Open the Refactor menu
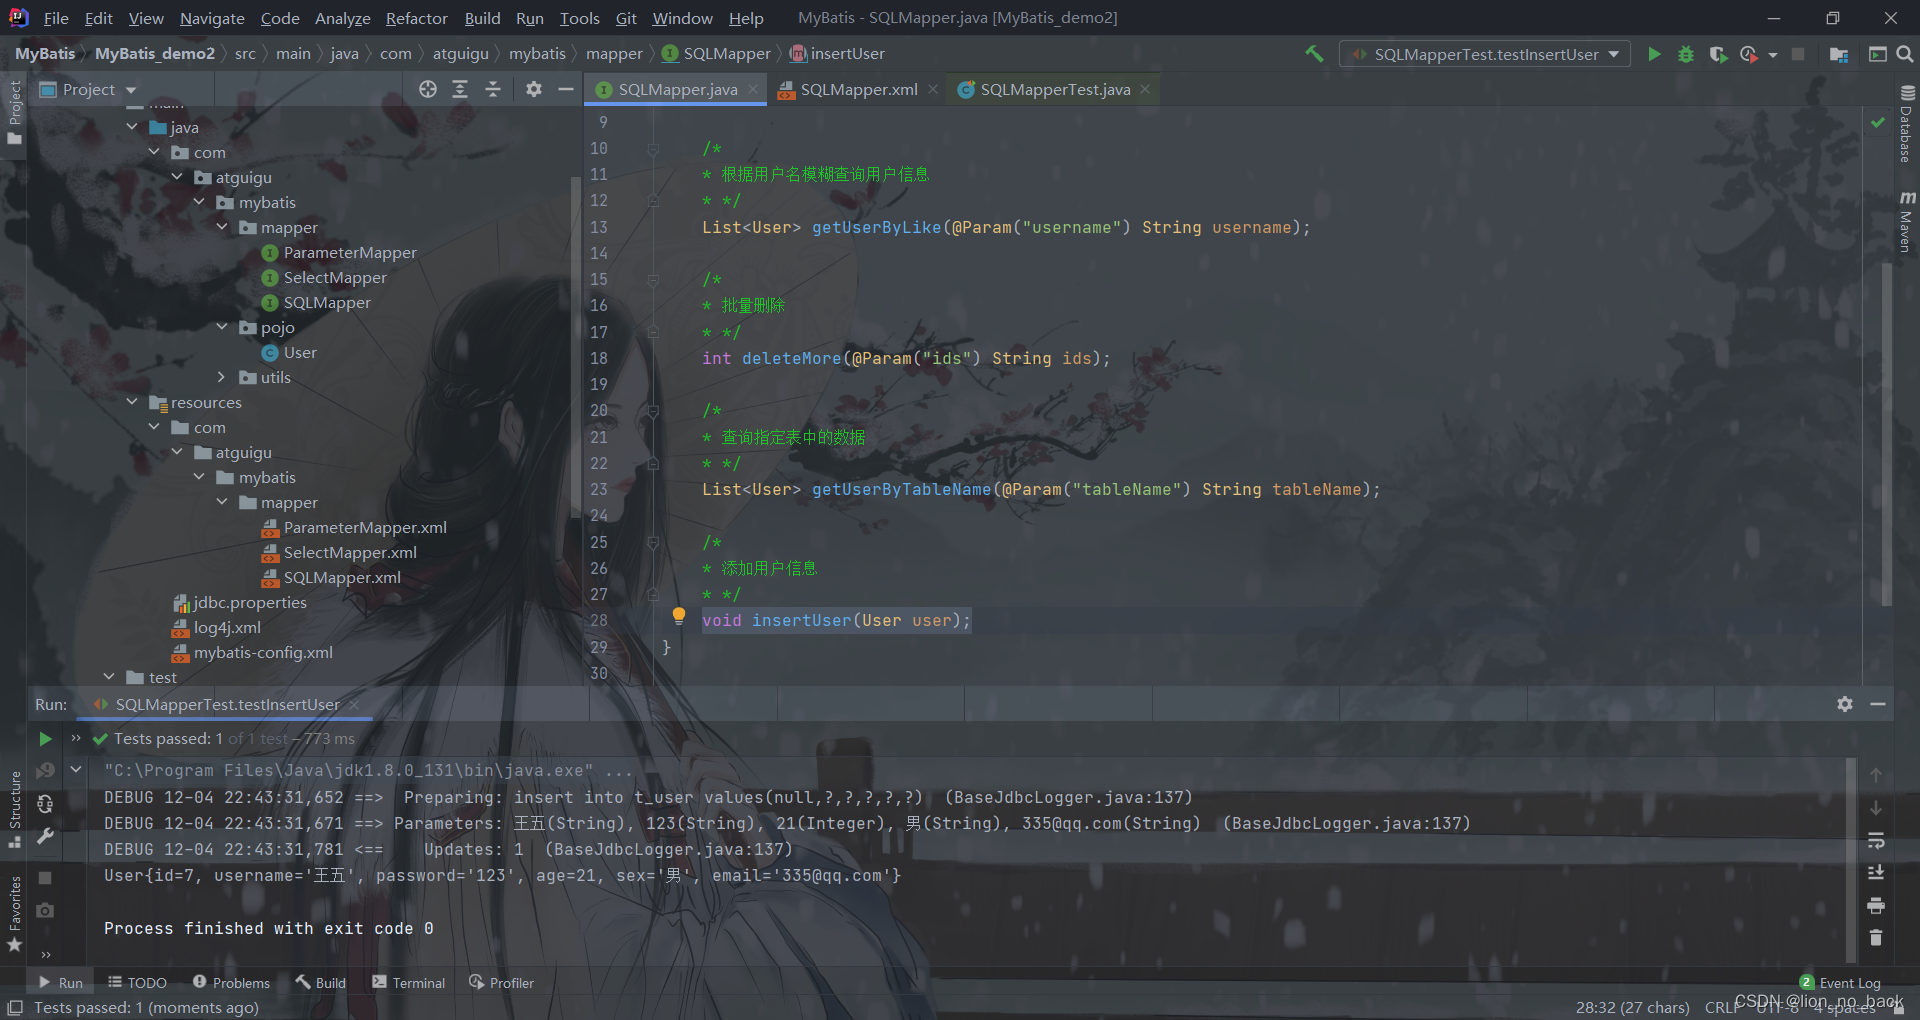Screen dimensions: 1920x1020 [x=417, y=18]
